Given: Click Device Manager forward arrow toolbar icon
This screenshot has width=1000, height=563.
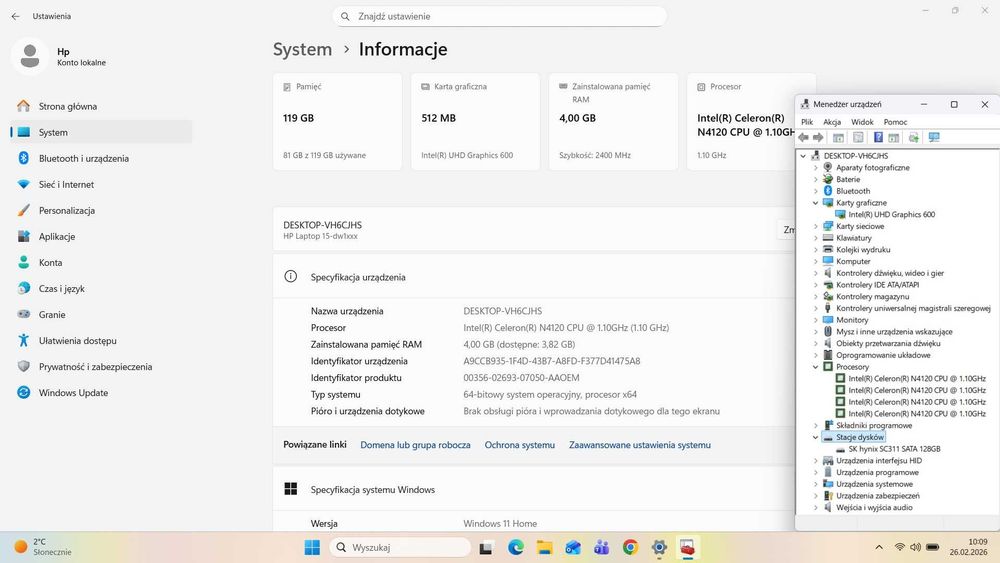Looking at the screenshot, I should click(x=818, y=137).
